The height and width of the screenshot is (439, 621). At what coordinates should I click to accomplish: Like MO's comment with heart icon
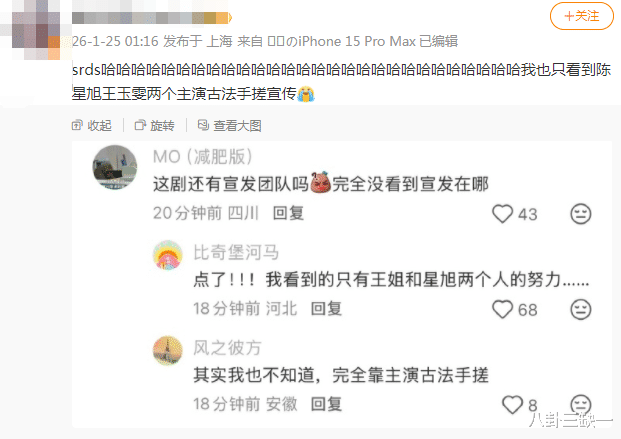point(503,214)
